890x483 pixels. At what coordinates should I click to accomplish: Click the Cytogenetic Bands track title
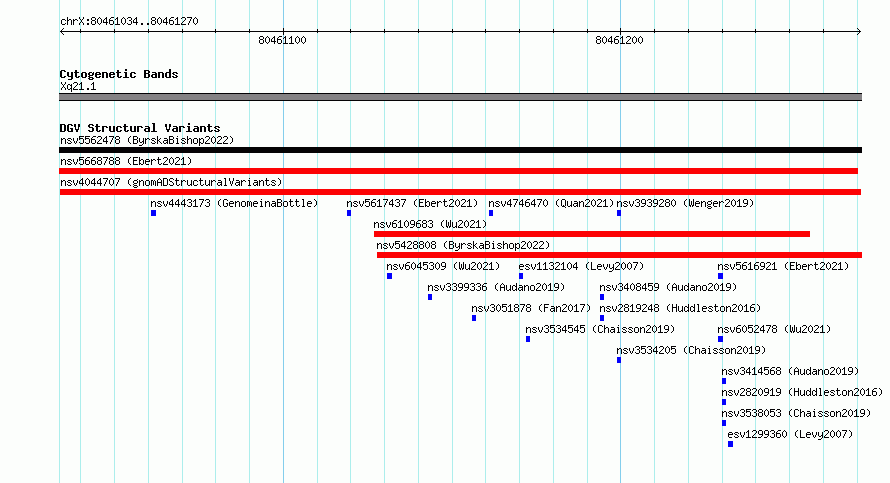(119, 74)
